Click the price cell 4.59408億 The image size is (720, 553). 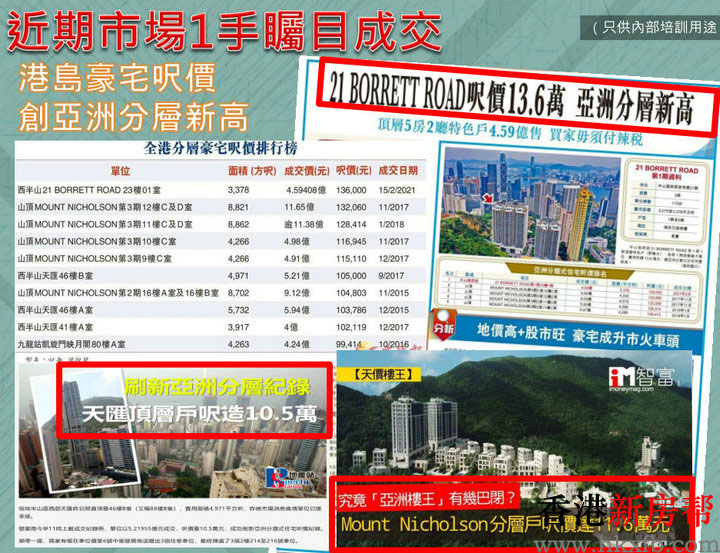pos(306,190)
